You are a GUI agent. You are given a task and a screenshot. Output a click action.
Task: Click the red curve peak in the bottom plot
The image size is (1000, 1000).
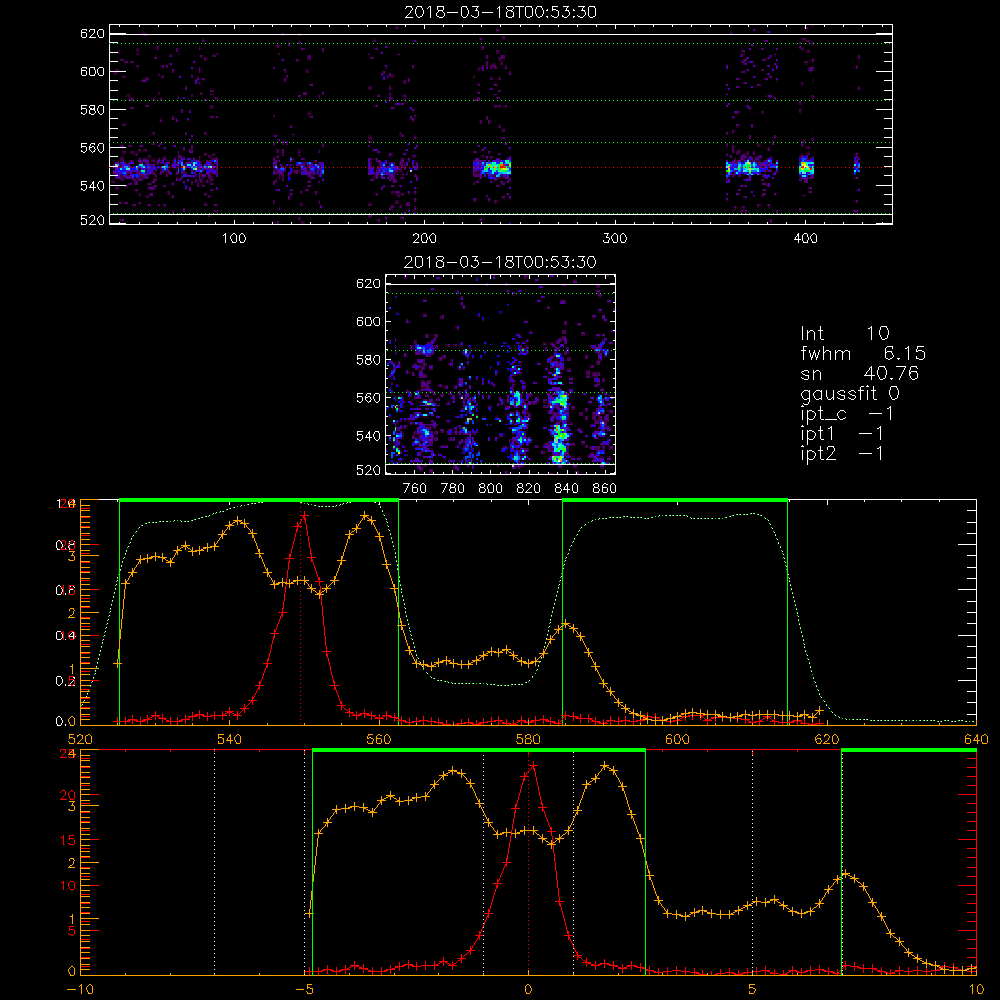coord(533,765)
